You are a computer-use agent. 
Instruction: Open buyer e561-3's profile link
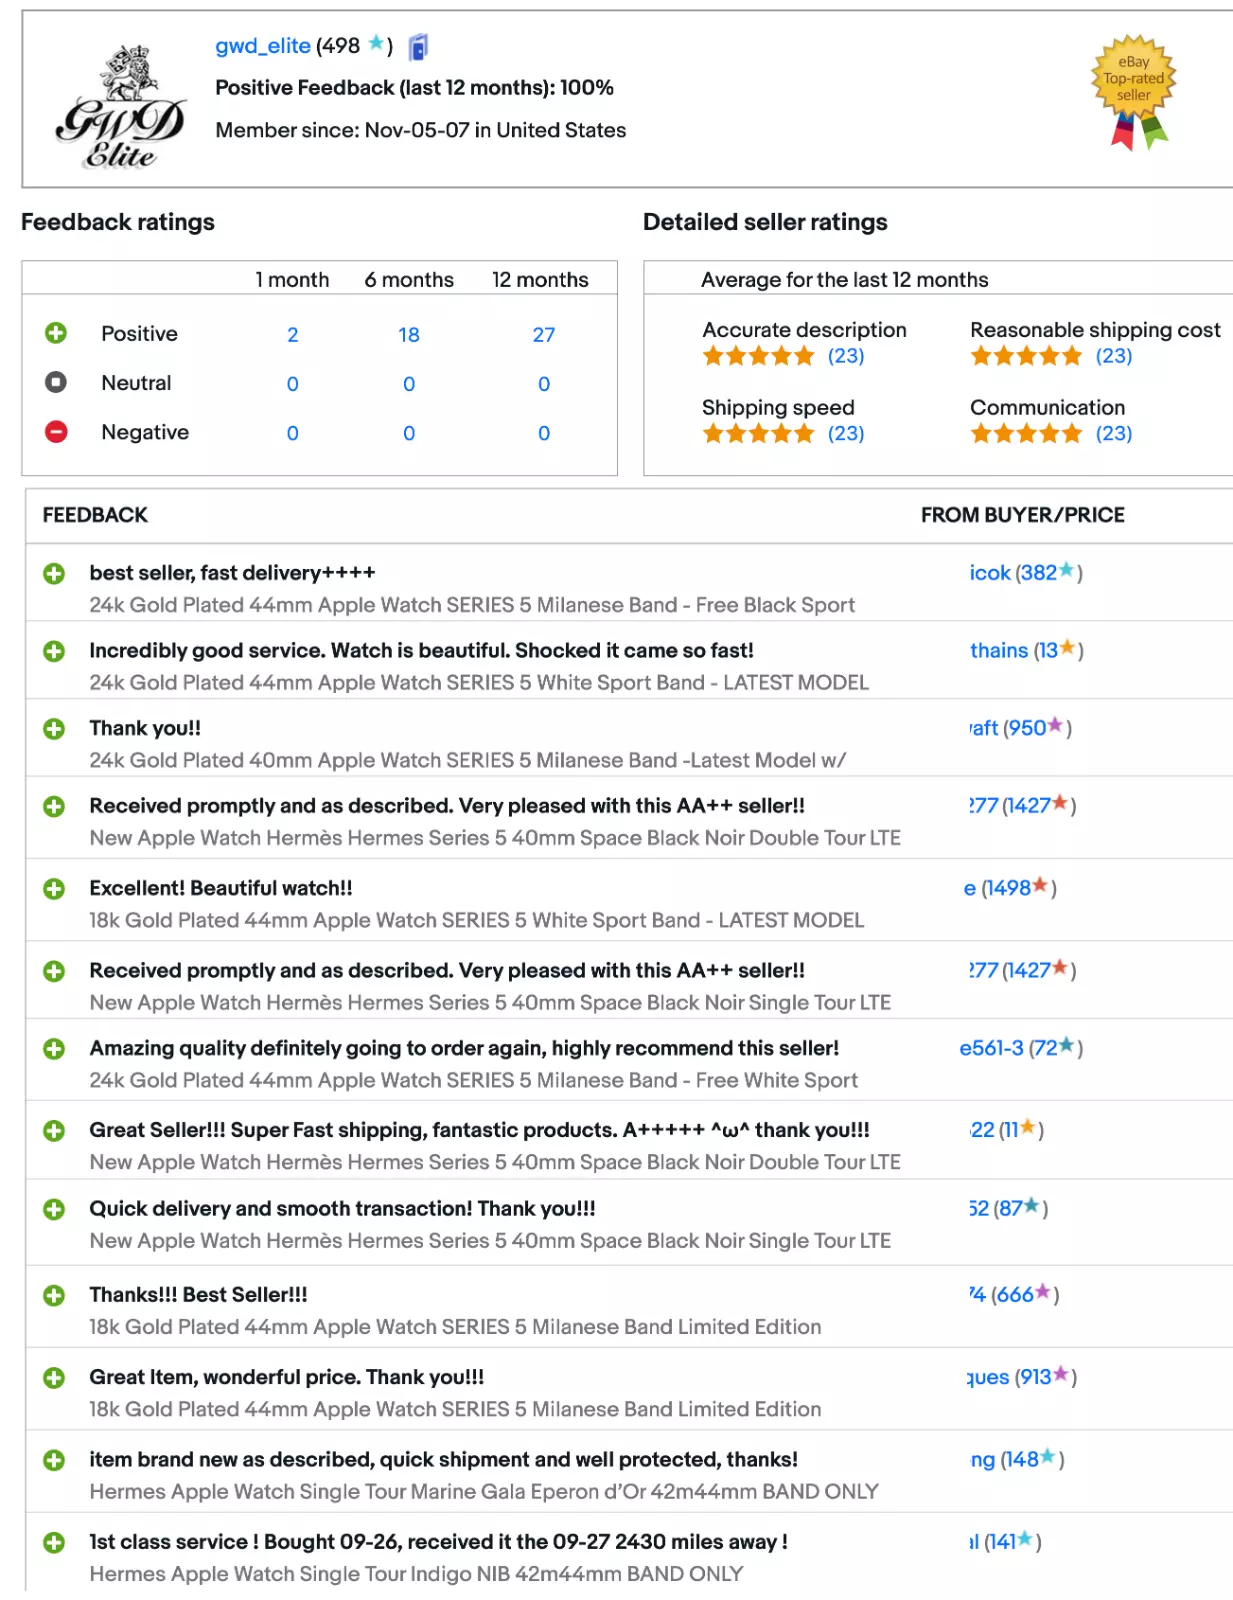pyautogui.click(x=991, y=1048)
